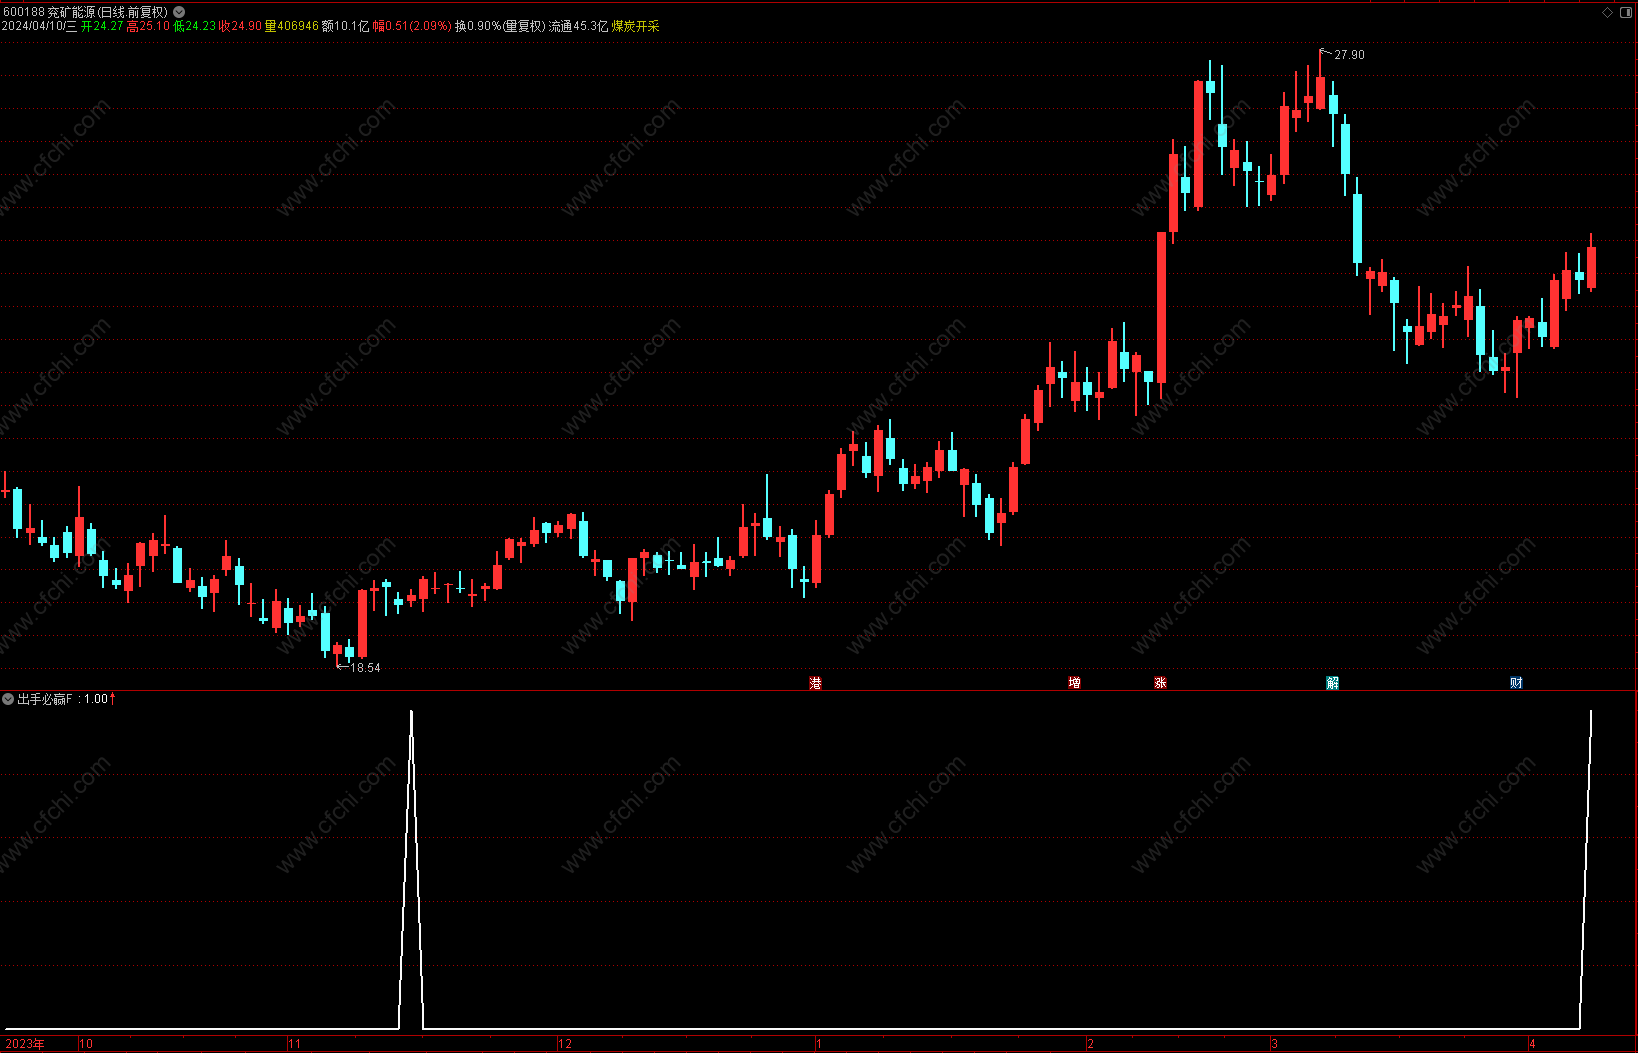Screen dimensions: 1638x1053
Task: Click the 流通45.3亿 float value
Action: pyautogui.click(x=578, y=26)
